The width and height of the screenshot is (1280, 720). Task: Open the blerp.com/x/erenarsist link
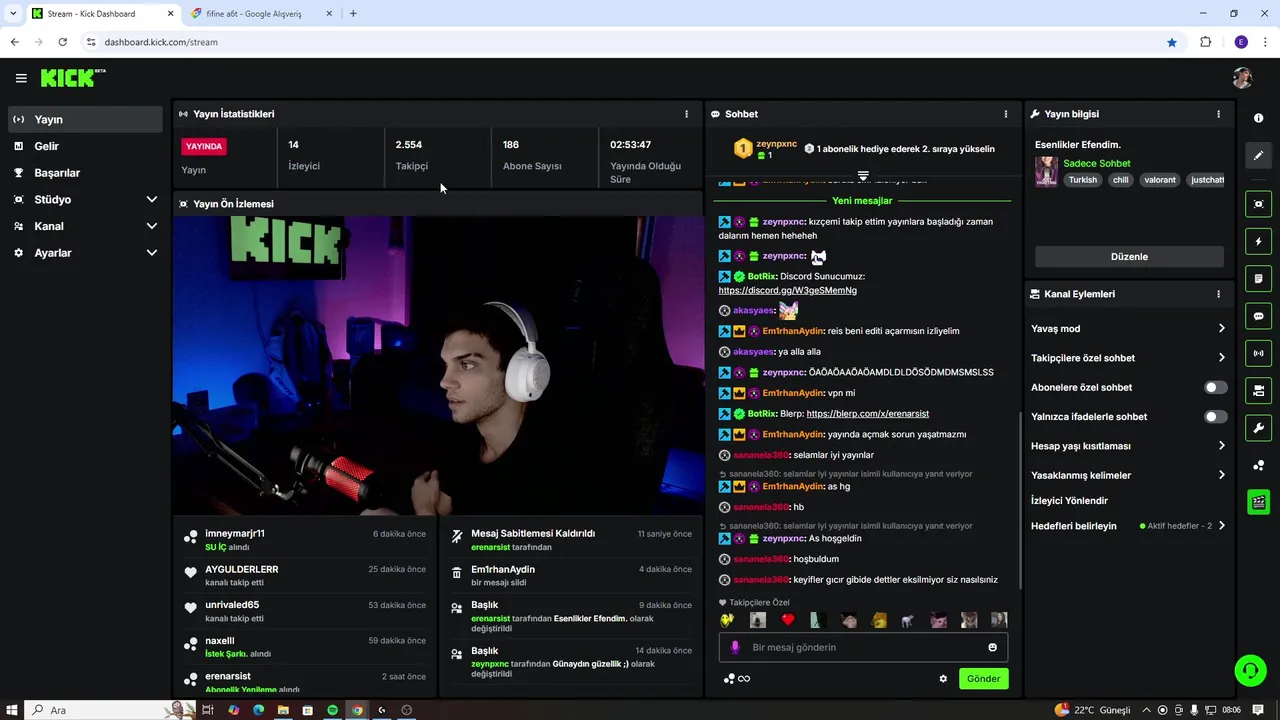[x=867, y=414]
